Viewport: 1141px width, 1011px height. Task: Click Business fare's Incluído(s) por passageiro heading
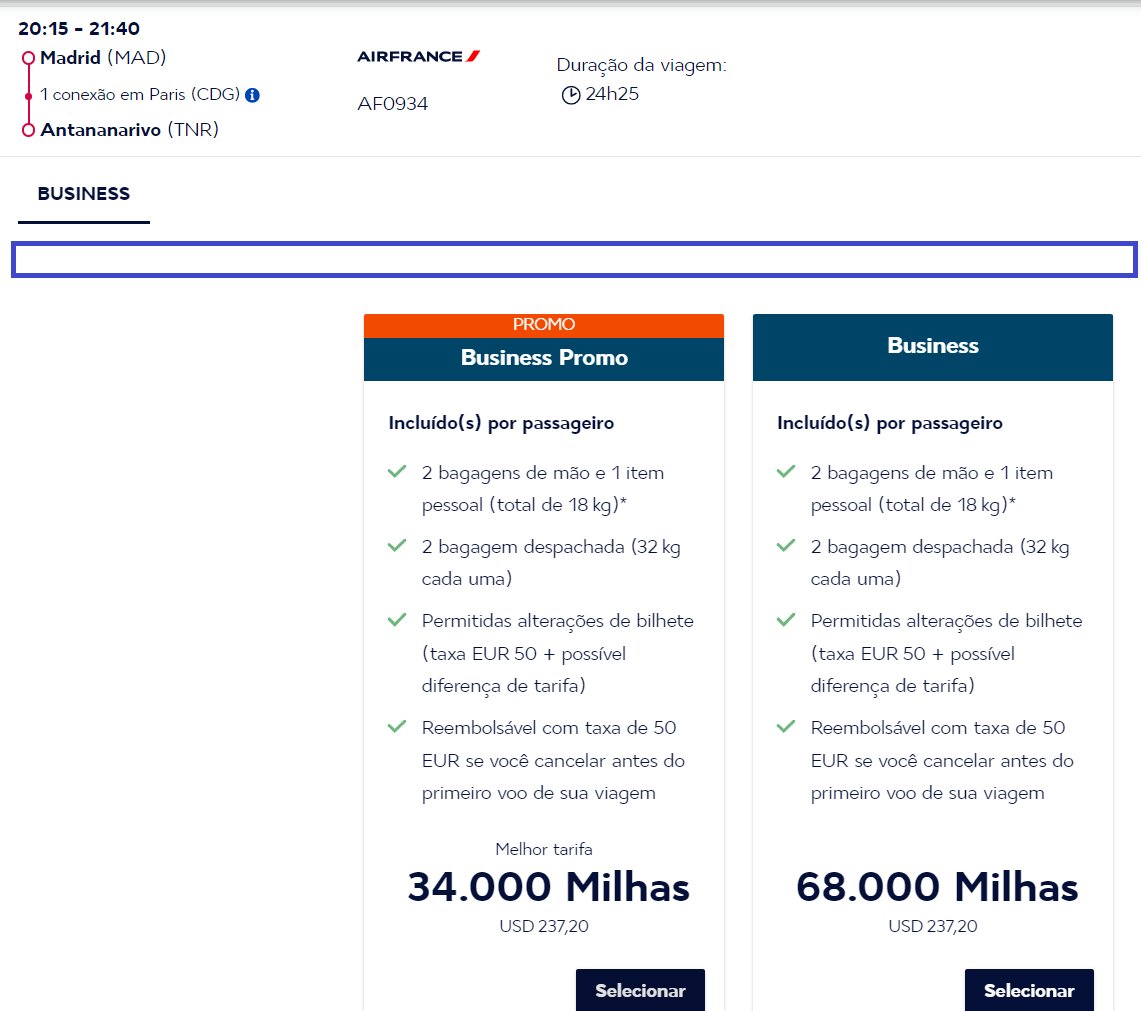890,423
